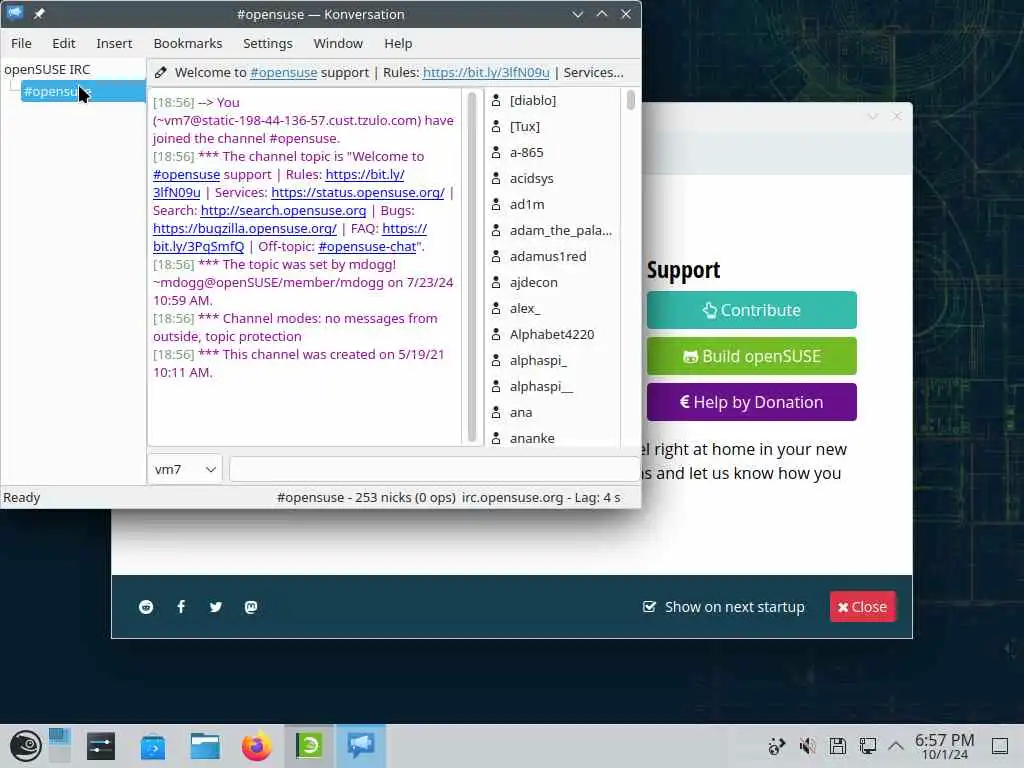Click the #opensuse link in topic bar

click(x=283, y=72)
